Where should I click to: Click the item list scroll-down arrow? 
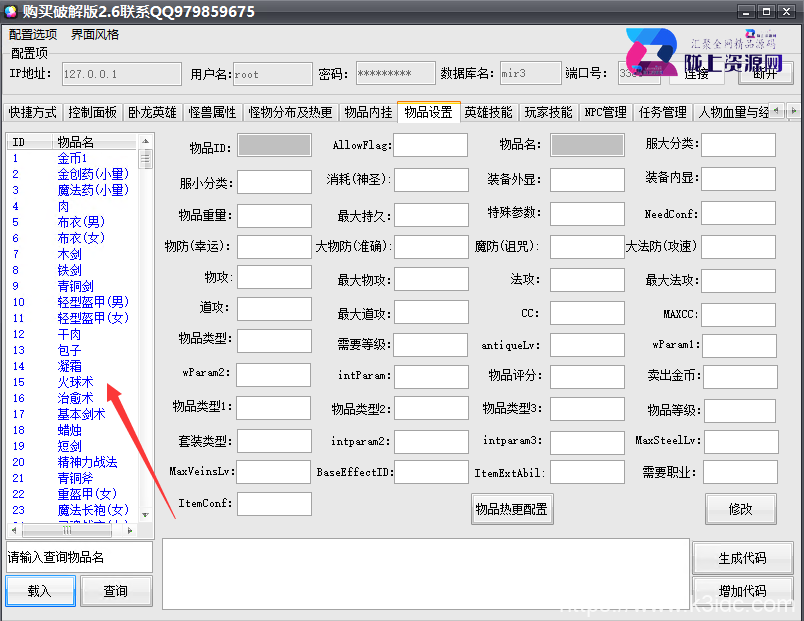(x=146, y=515)
